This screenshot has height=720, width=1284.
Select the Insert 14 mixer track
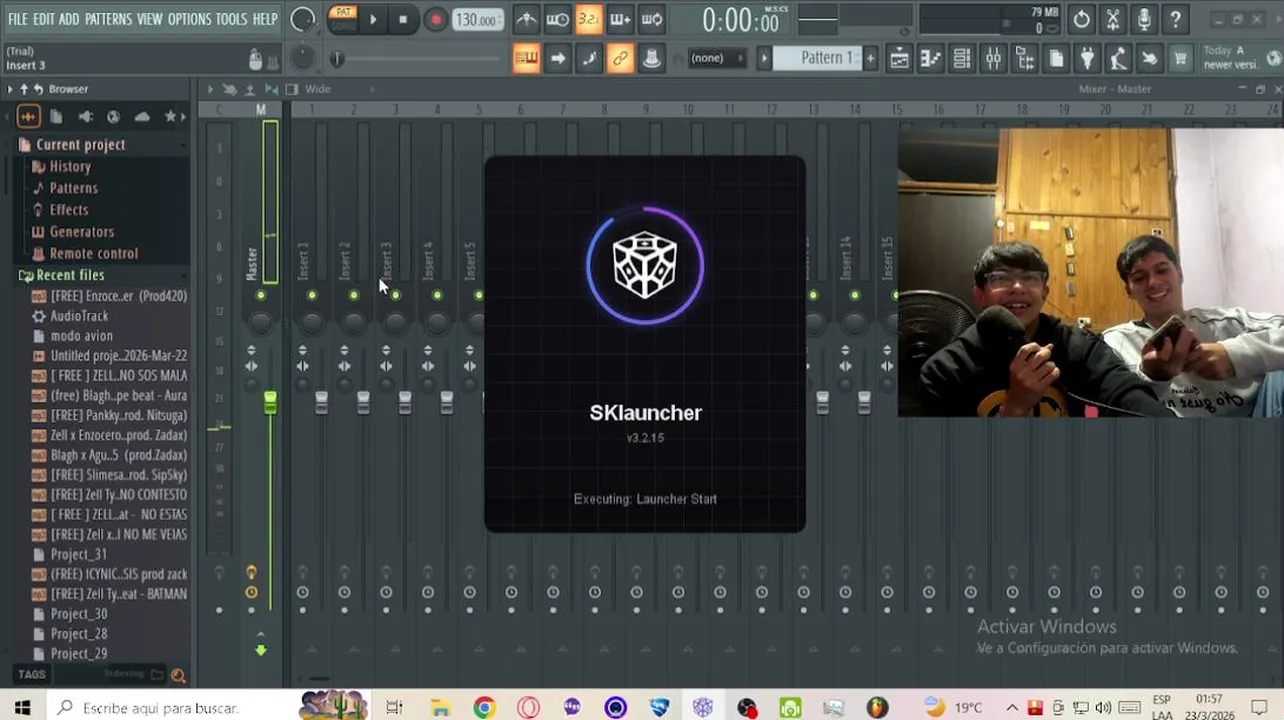pyautogui.click(x=846, y=257)
